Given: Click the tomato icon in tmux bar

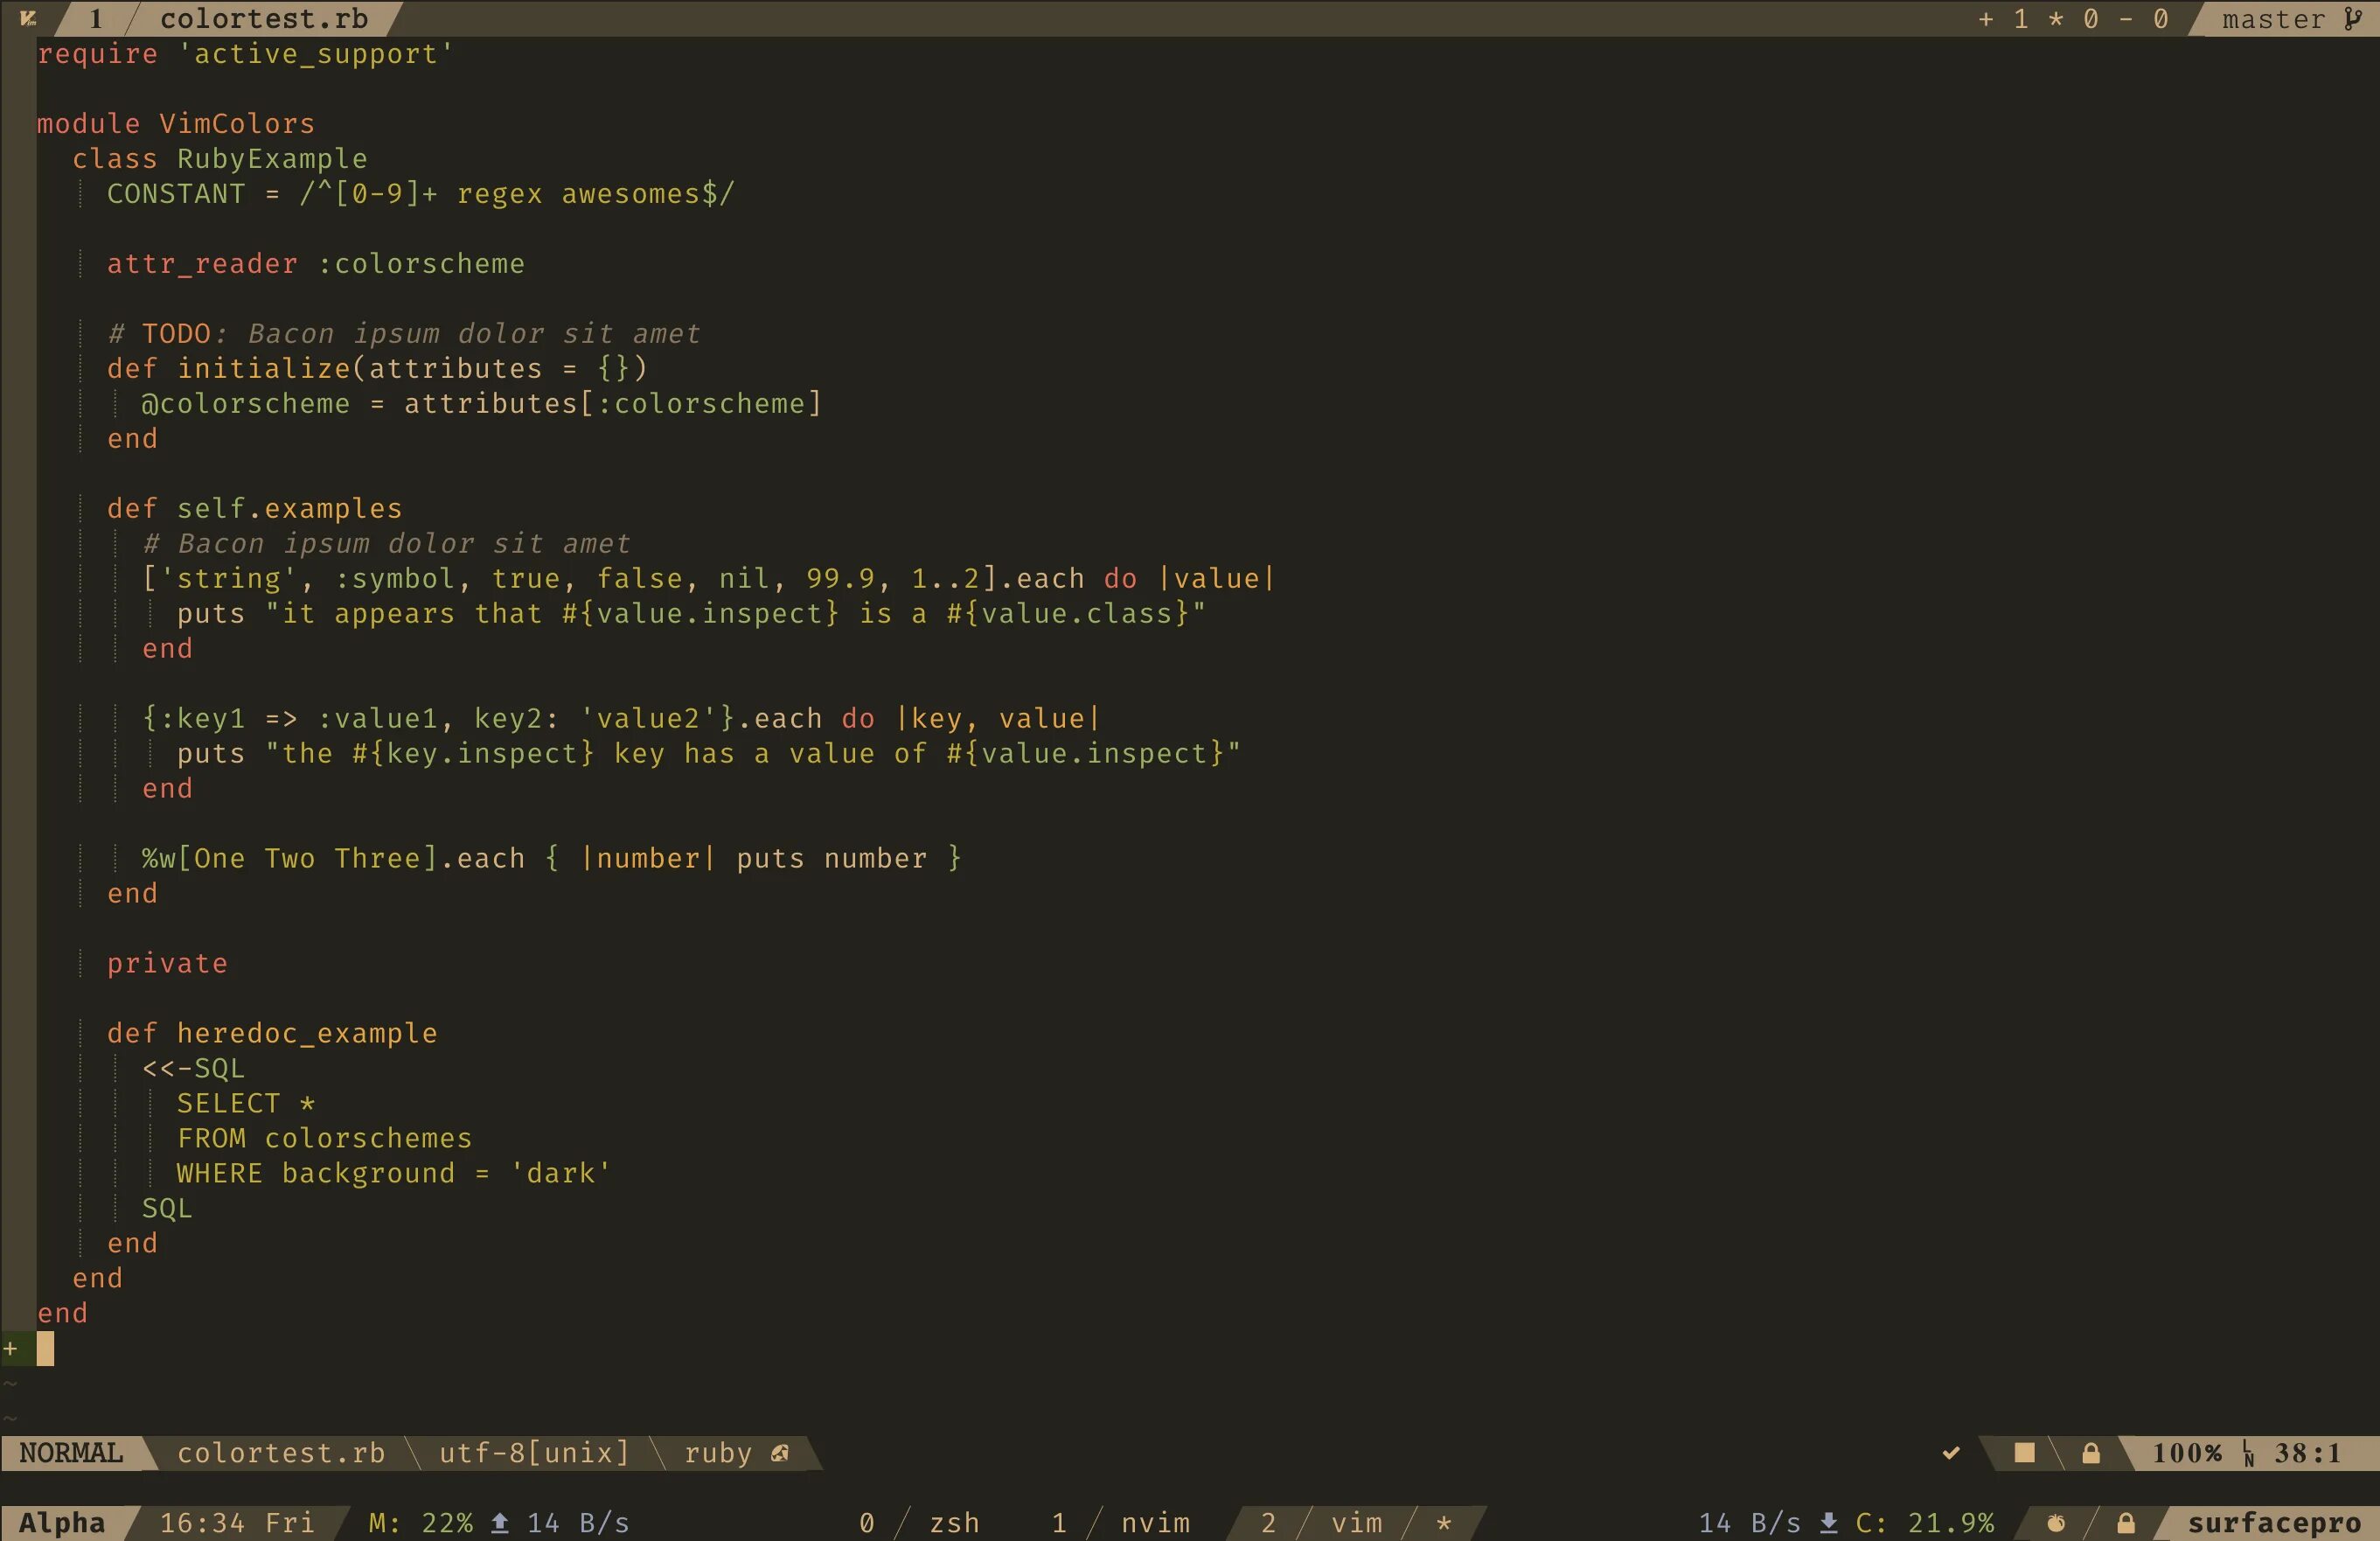Looking at the screenshot, I should click(2056, 1523).
